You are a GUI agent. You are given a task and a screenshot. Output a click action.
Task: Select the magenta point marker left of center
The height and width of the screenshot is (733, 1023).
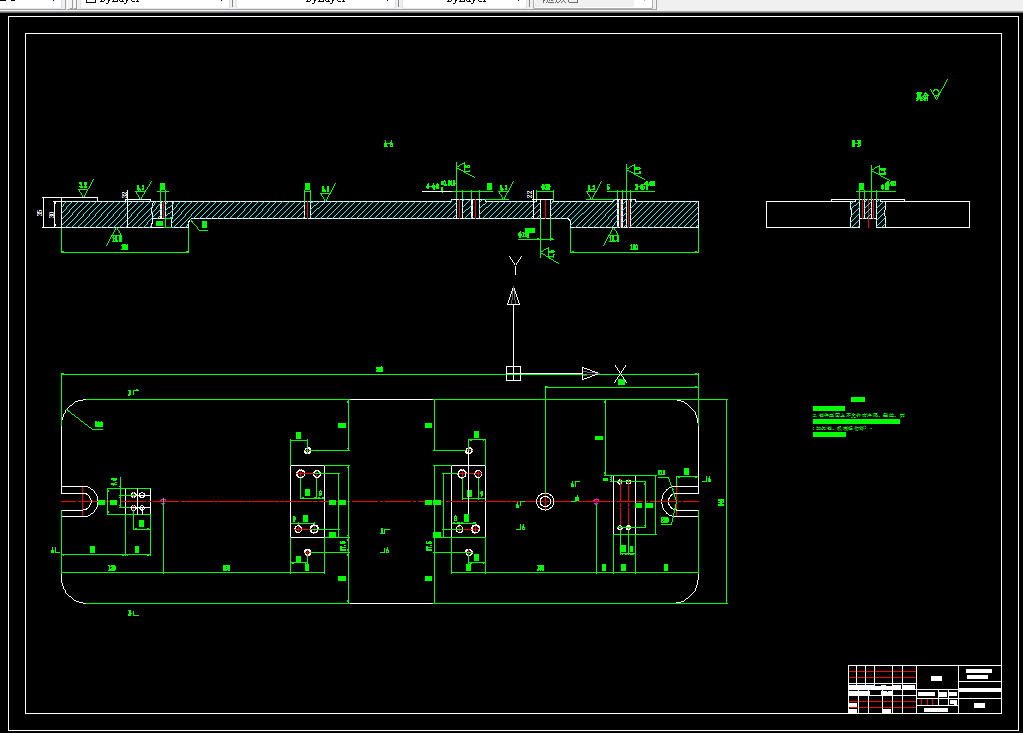point(163,501)
